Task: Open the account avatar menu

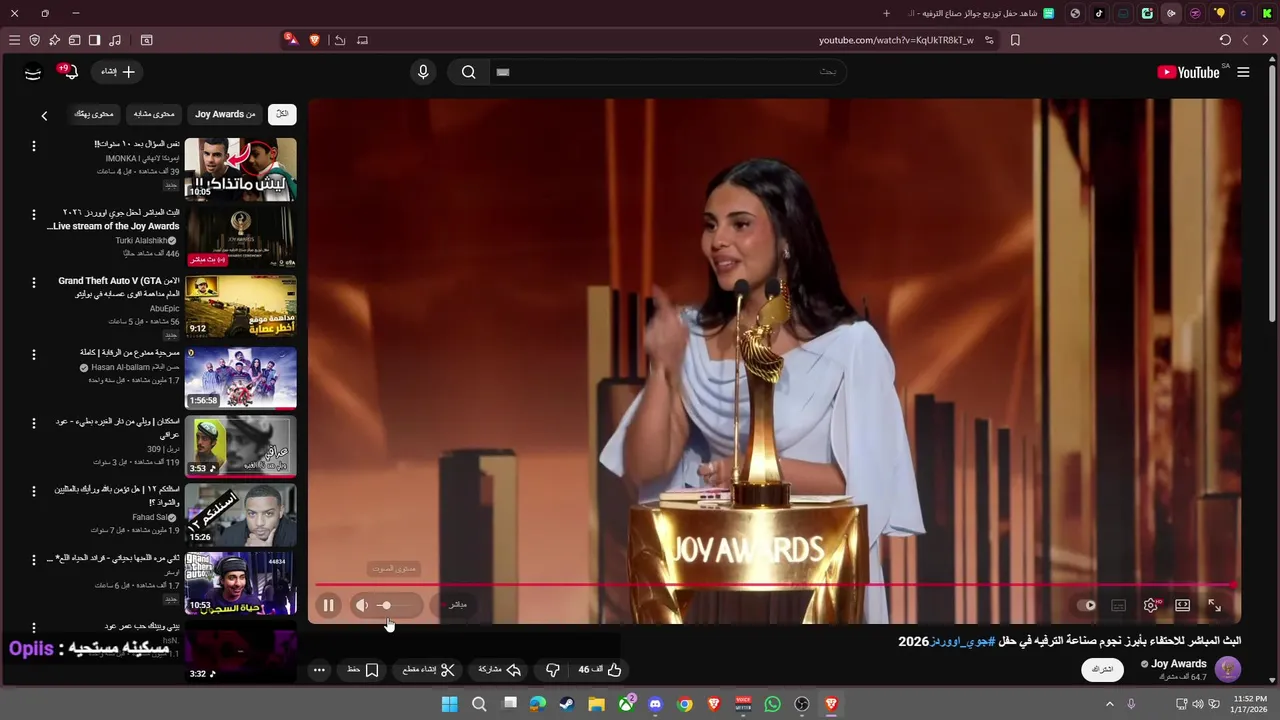Action: click(33, 72)
